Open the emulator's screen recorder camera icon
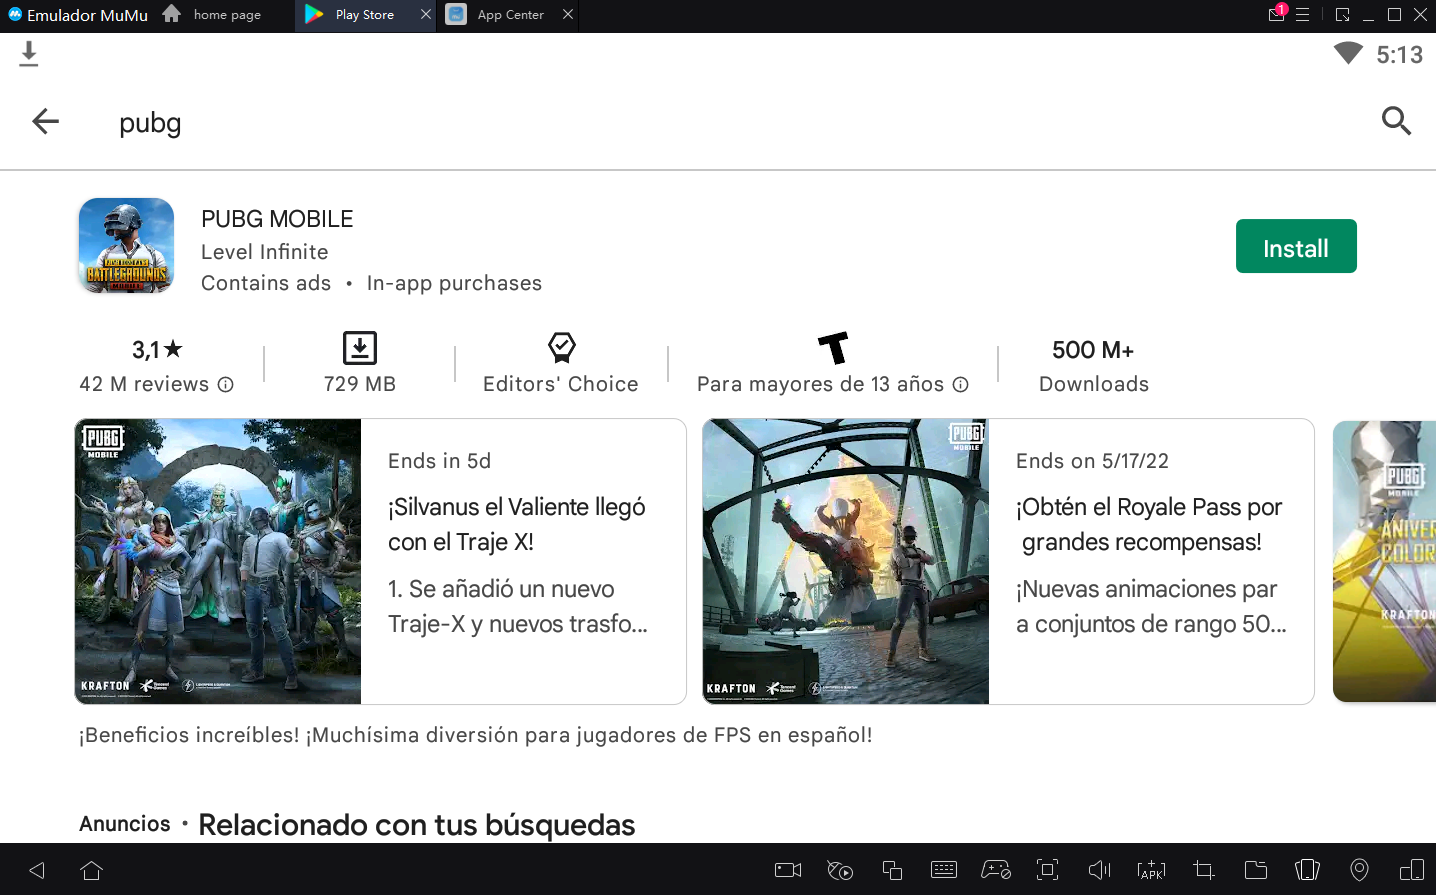The width and height of the screenshot is (1436, 895). 788,870
